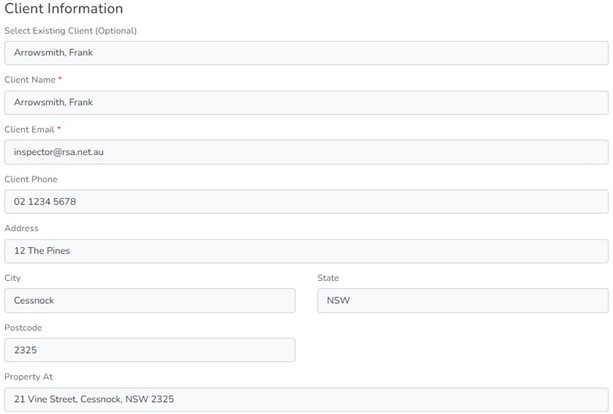Click the City label
Viewport: 613px width, 414px height.
coord(12,278)
